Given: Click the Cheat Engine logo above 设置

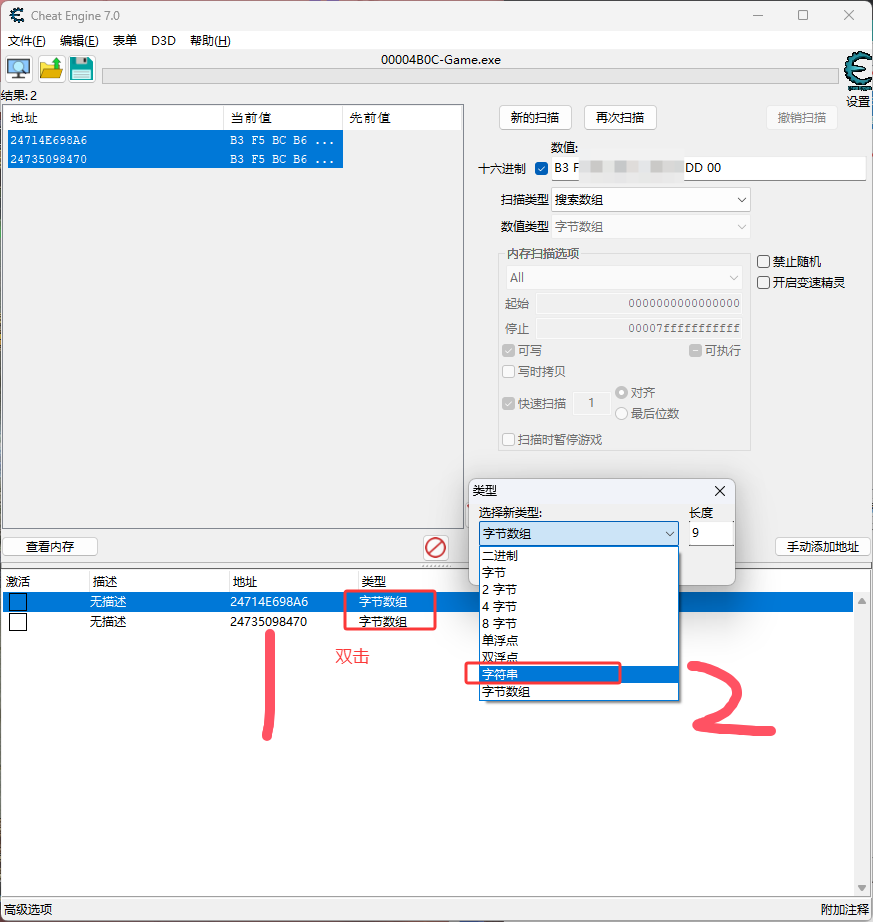Looking at the screenshot, I should [858, 71].
